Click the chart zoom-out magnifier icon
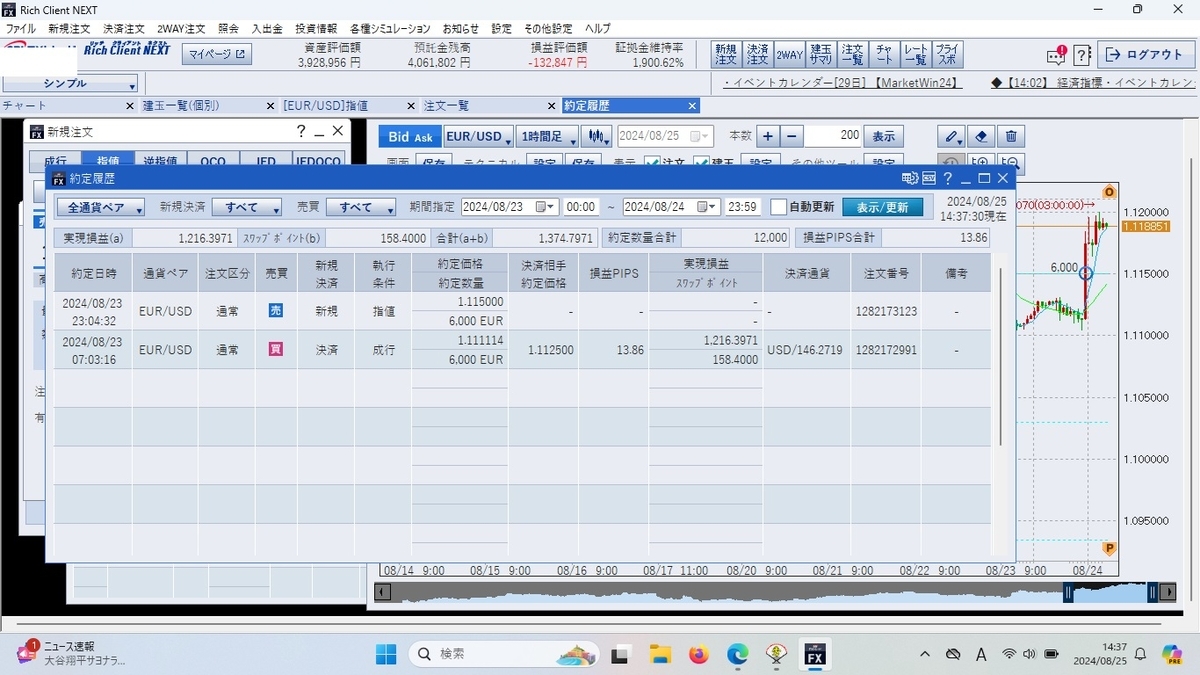This screenshot has height=675, width=1200. 1010,164
